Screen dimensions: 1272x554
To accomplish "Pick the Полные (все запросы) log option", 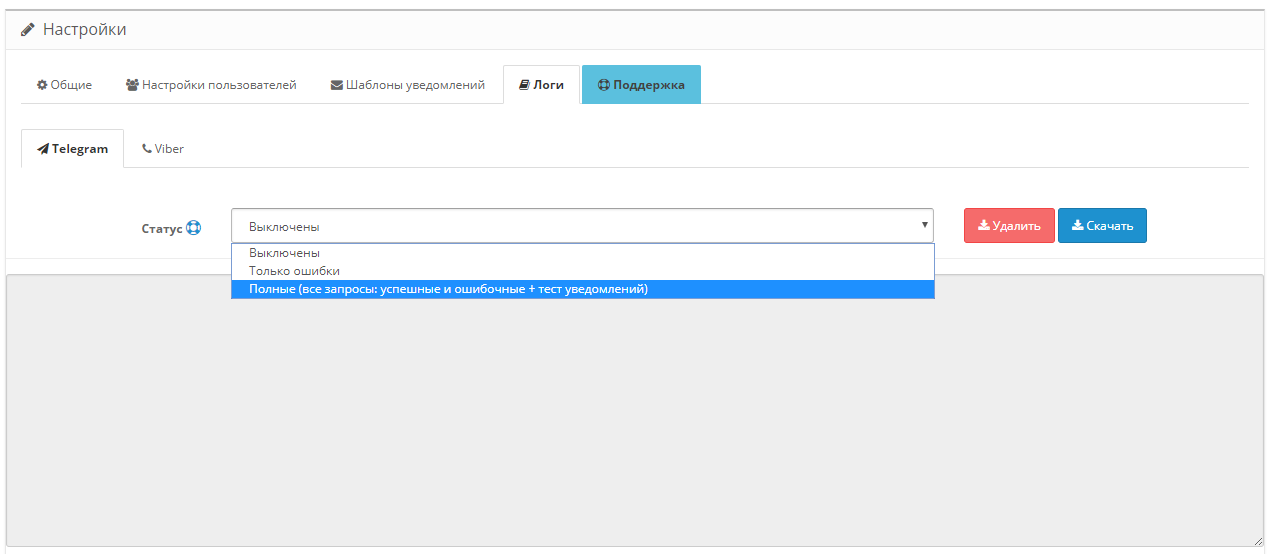I will 448,289.
